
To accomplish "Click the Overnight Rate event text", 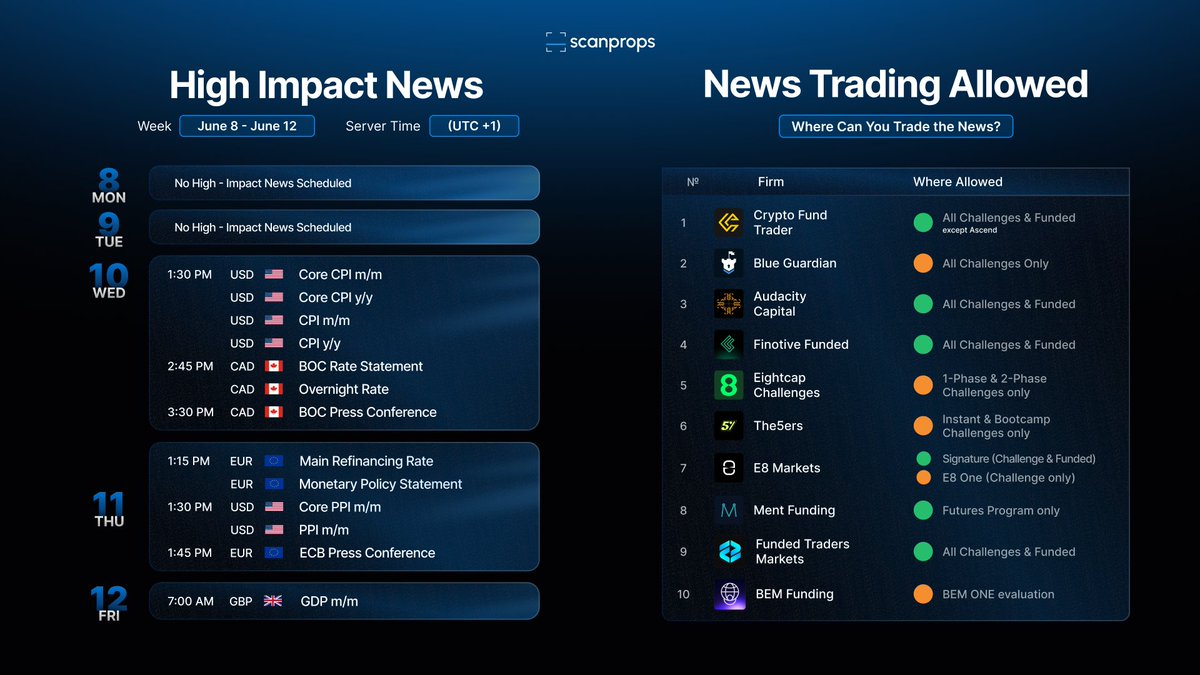I will (344, 389).
